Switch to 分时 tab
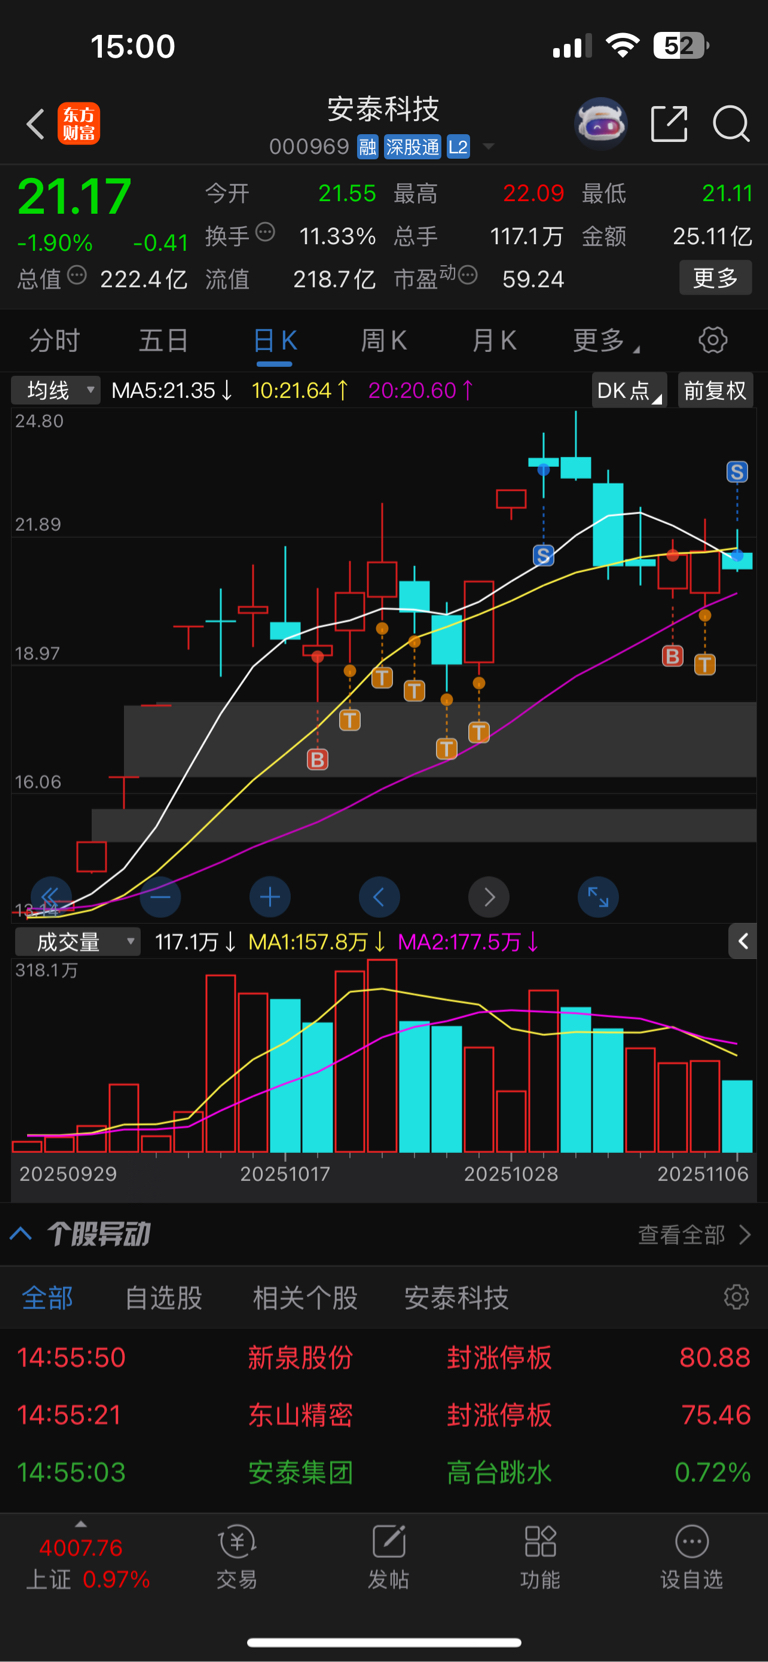Image resolution: width=768 pixels, height=1662 pixels. coord(54,341)
